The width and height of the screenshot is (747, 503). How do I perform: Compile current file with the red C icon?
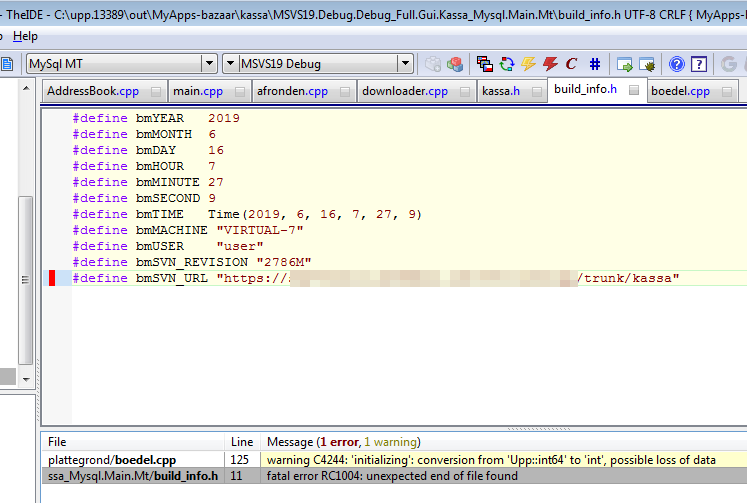point(571,64)
